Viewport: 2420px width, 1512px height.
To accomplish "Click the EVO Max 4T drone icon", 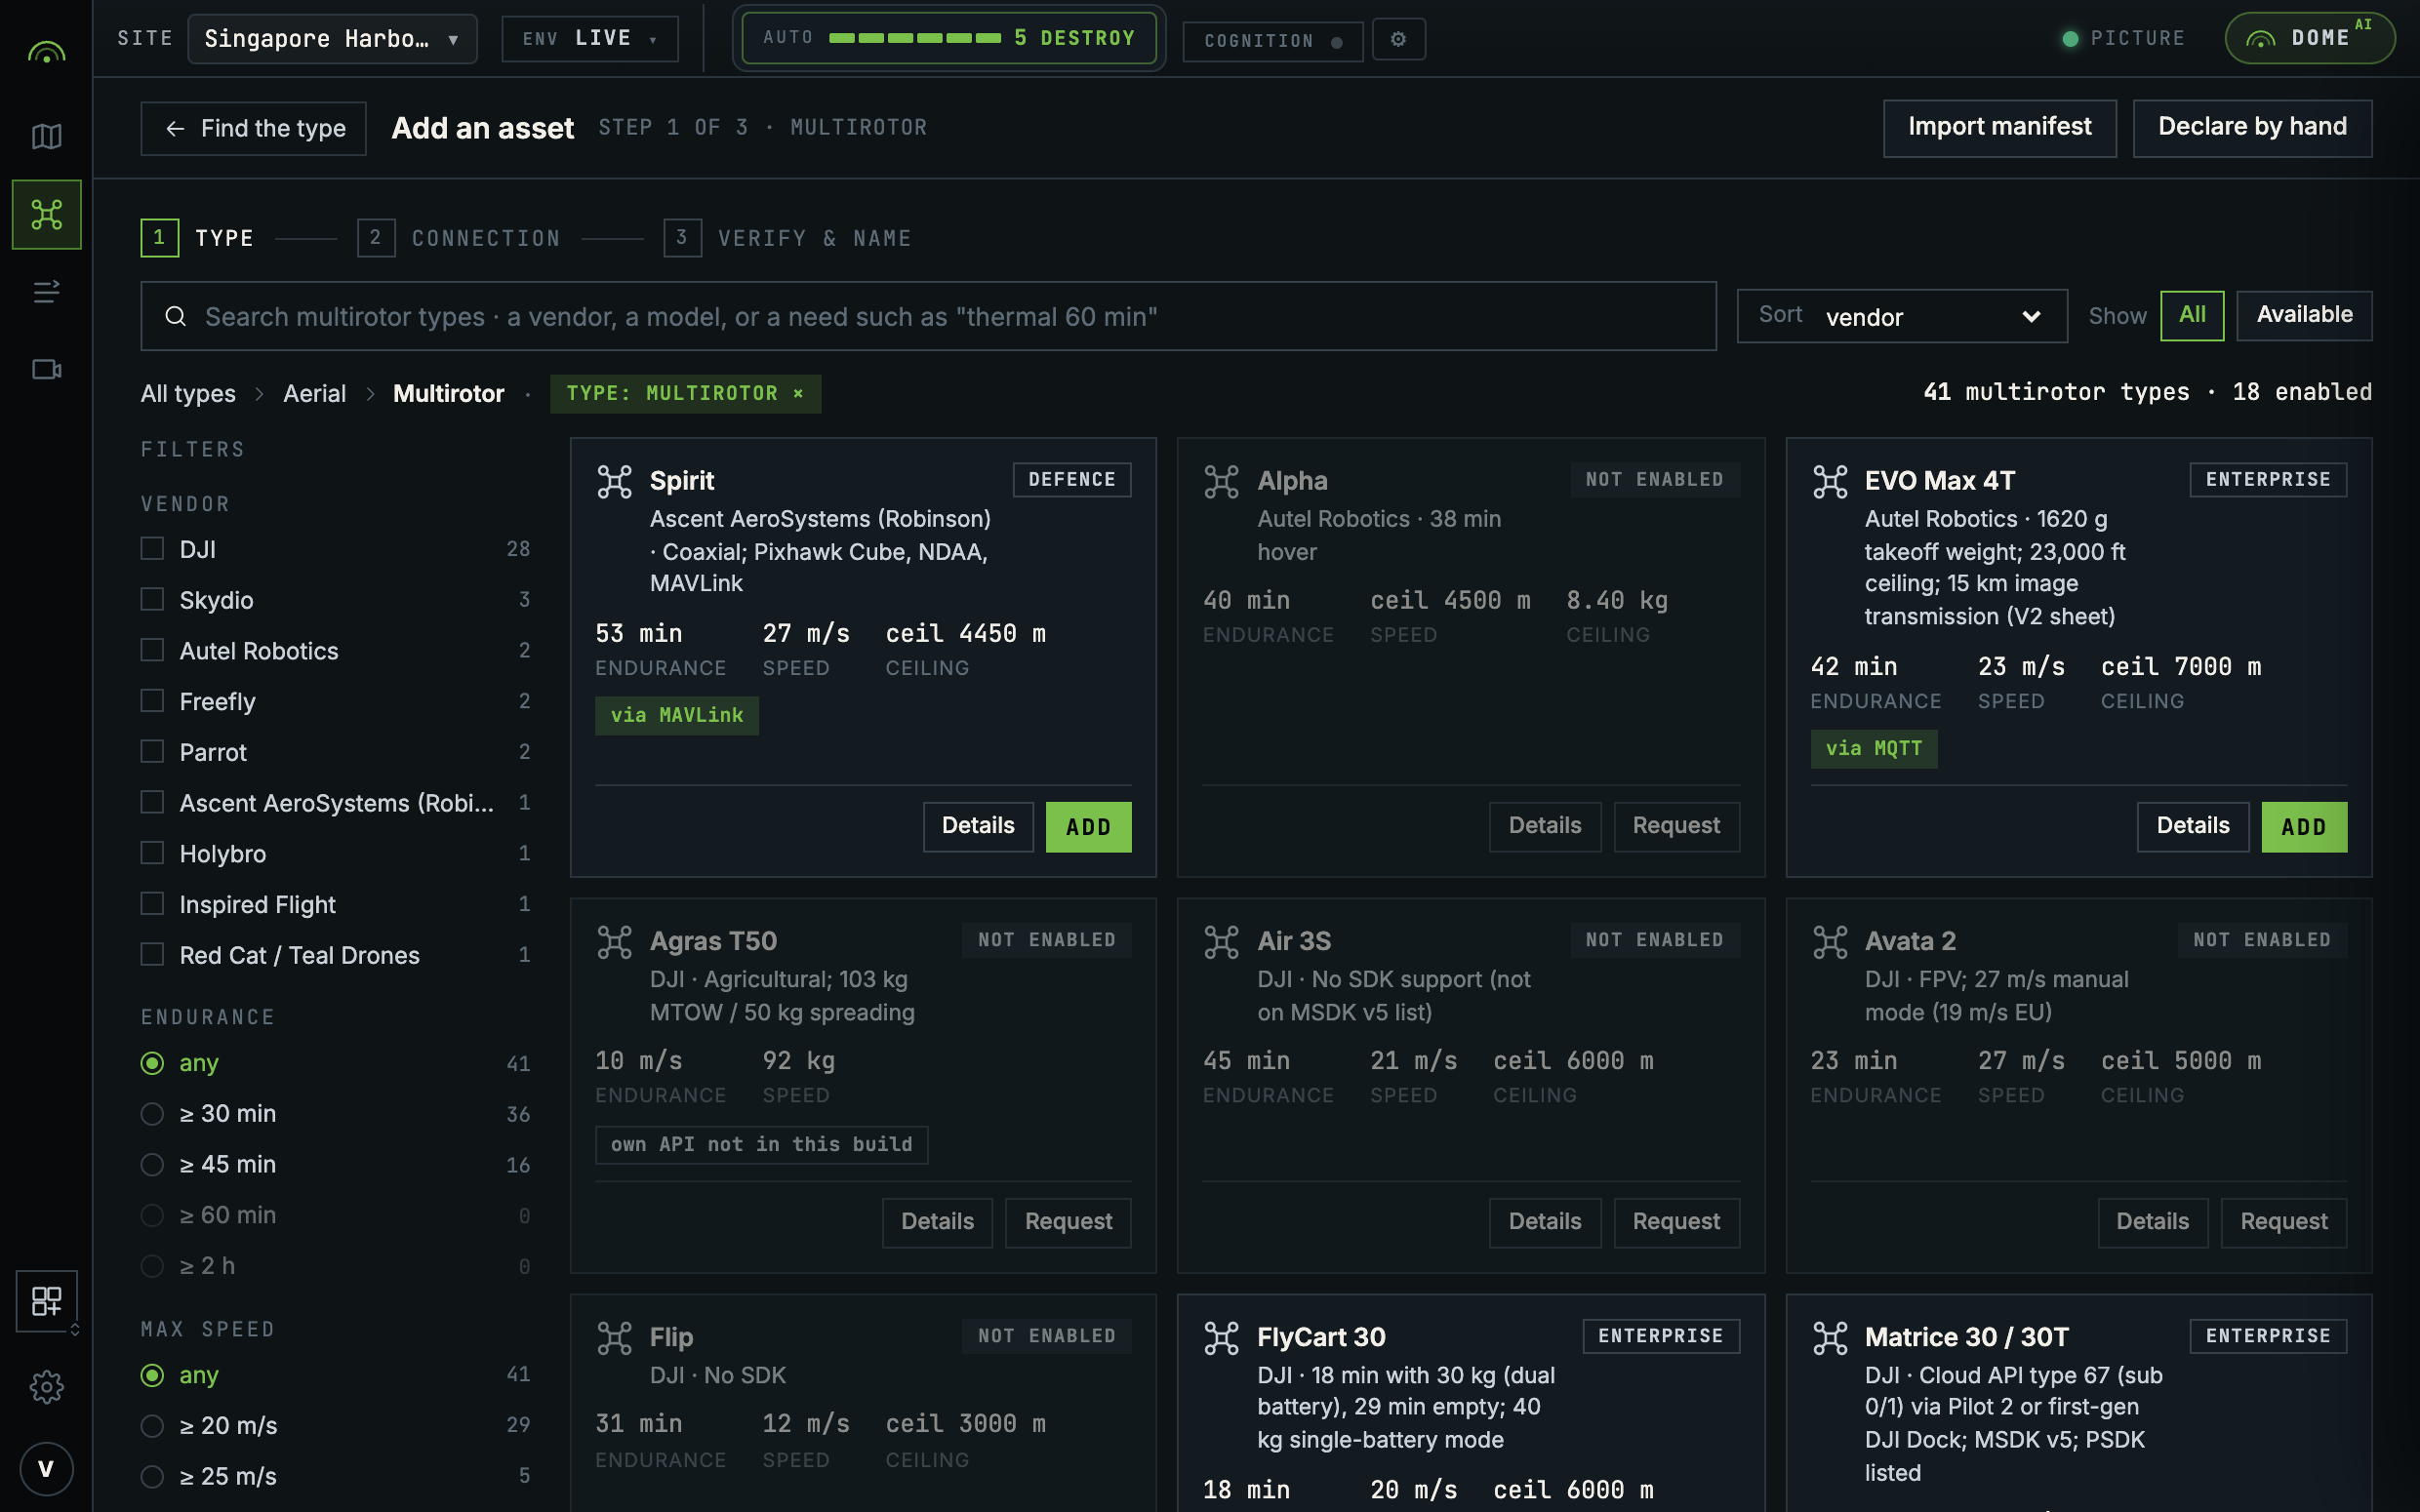I will pos(1829,481).
